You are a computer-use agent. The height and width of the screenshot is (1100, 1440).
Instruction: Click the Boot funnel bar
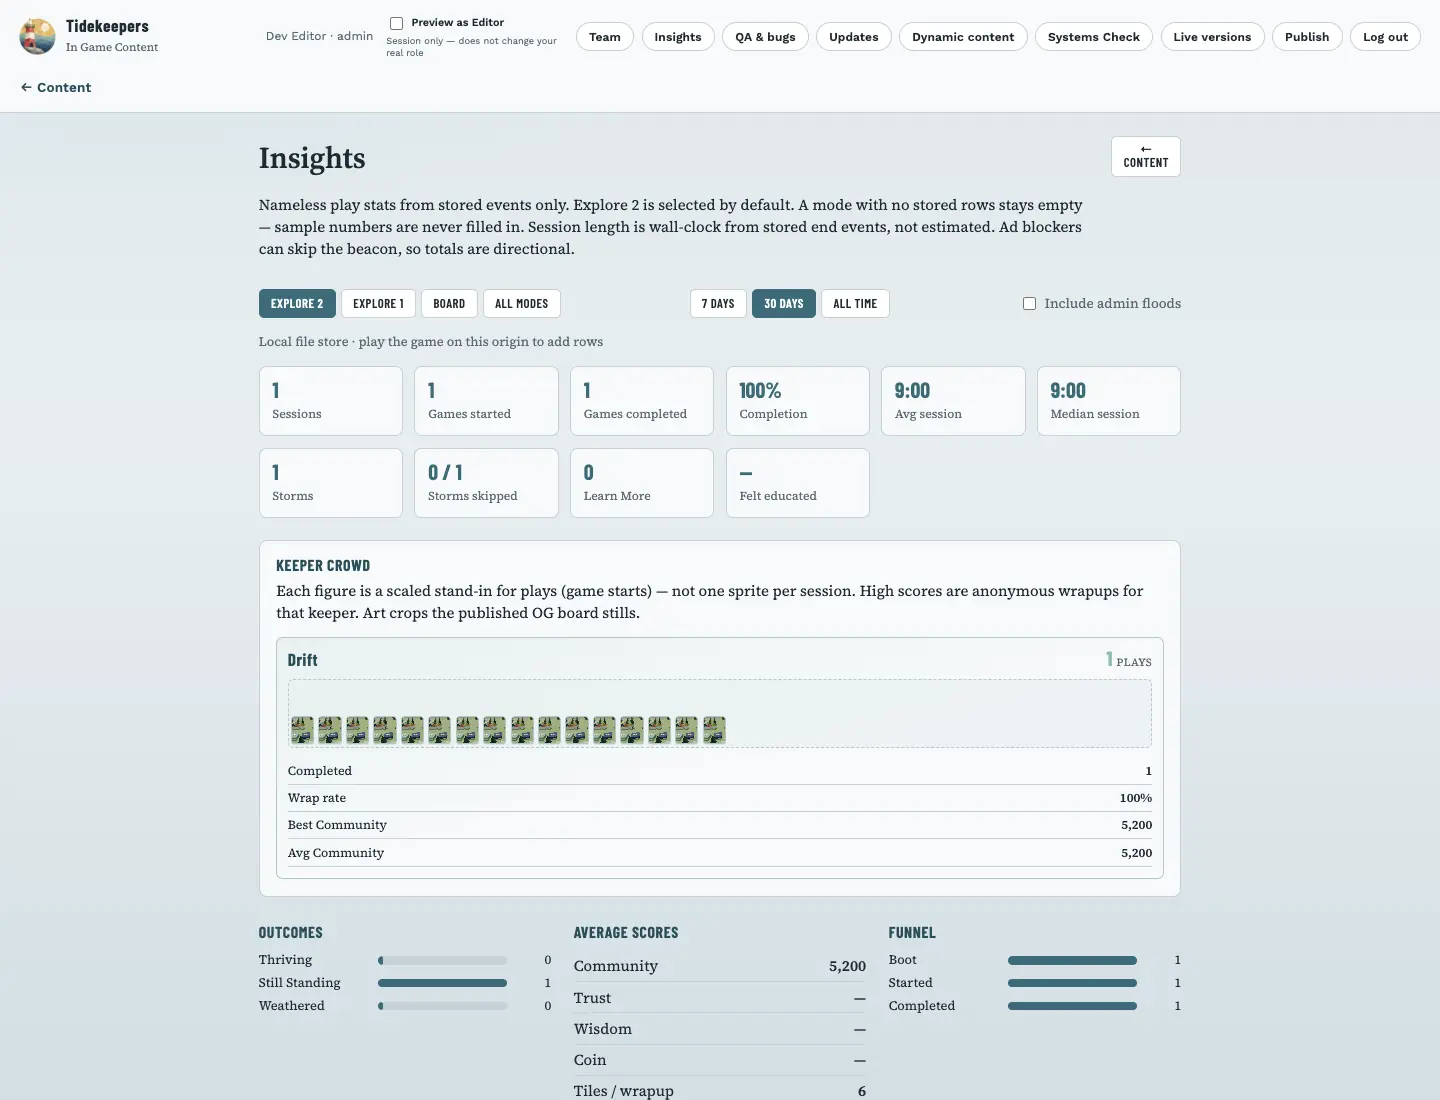pos(1072,960)
